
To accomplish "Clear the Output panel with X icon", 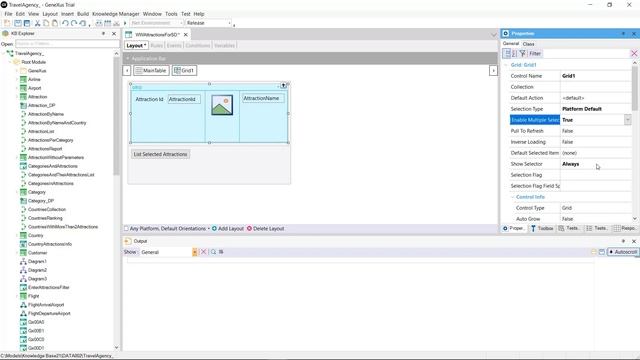I will pyautogui.click(x=203, y=252).
